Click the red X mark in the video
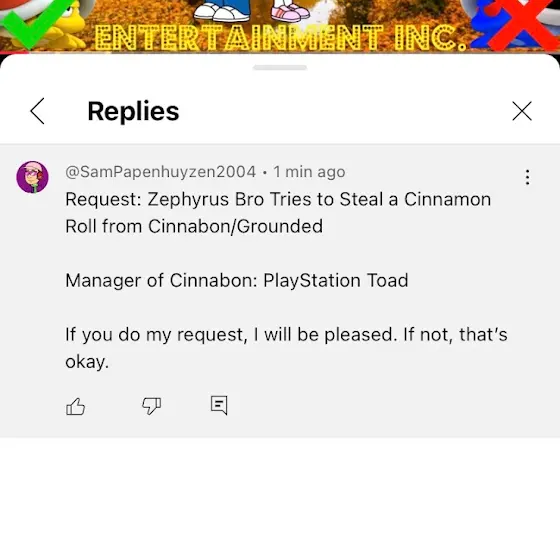This screenshot has height=560, width=560. 520,25
